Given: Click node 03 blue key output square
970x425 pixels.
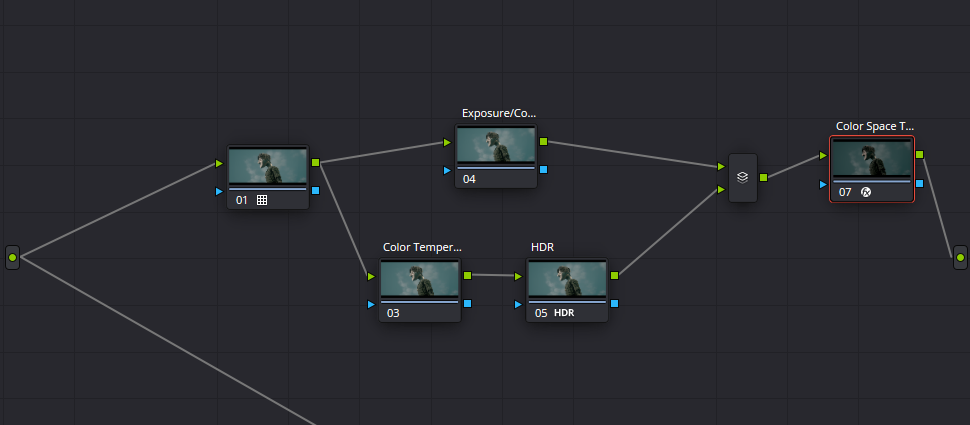Looking at the screenshot, I should tap(468, 303).
